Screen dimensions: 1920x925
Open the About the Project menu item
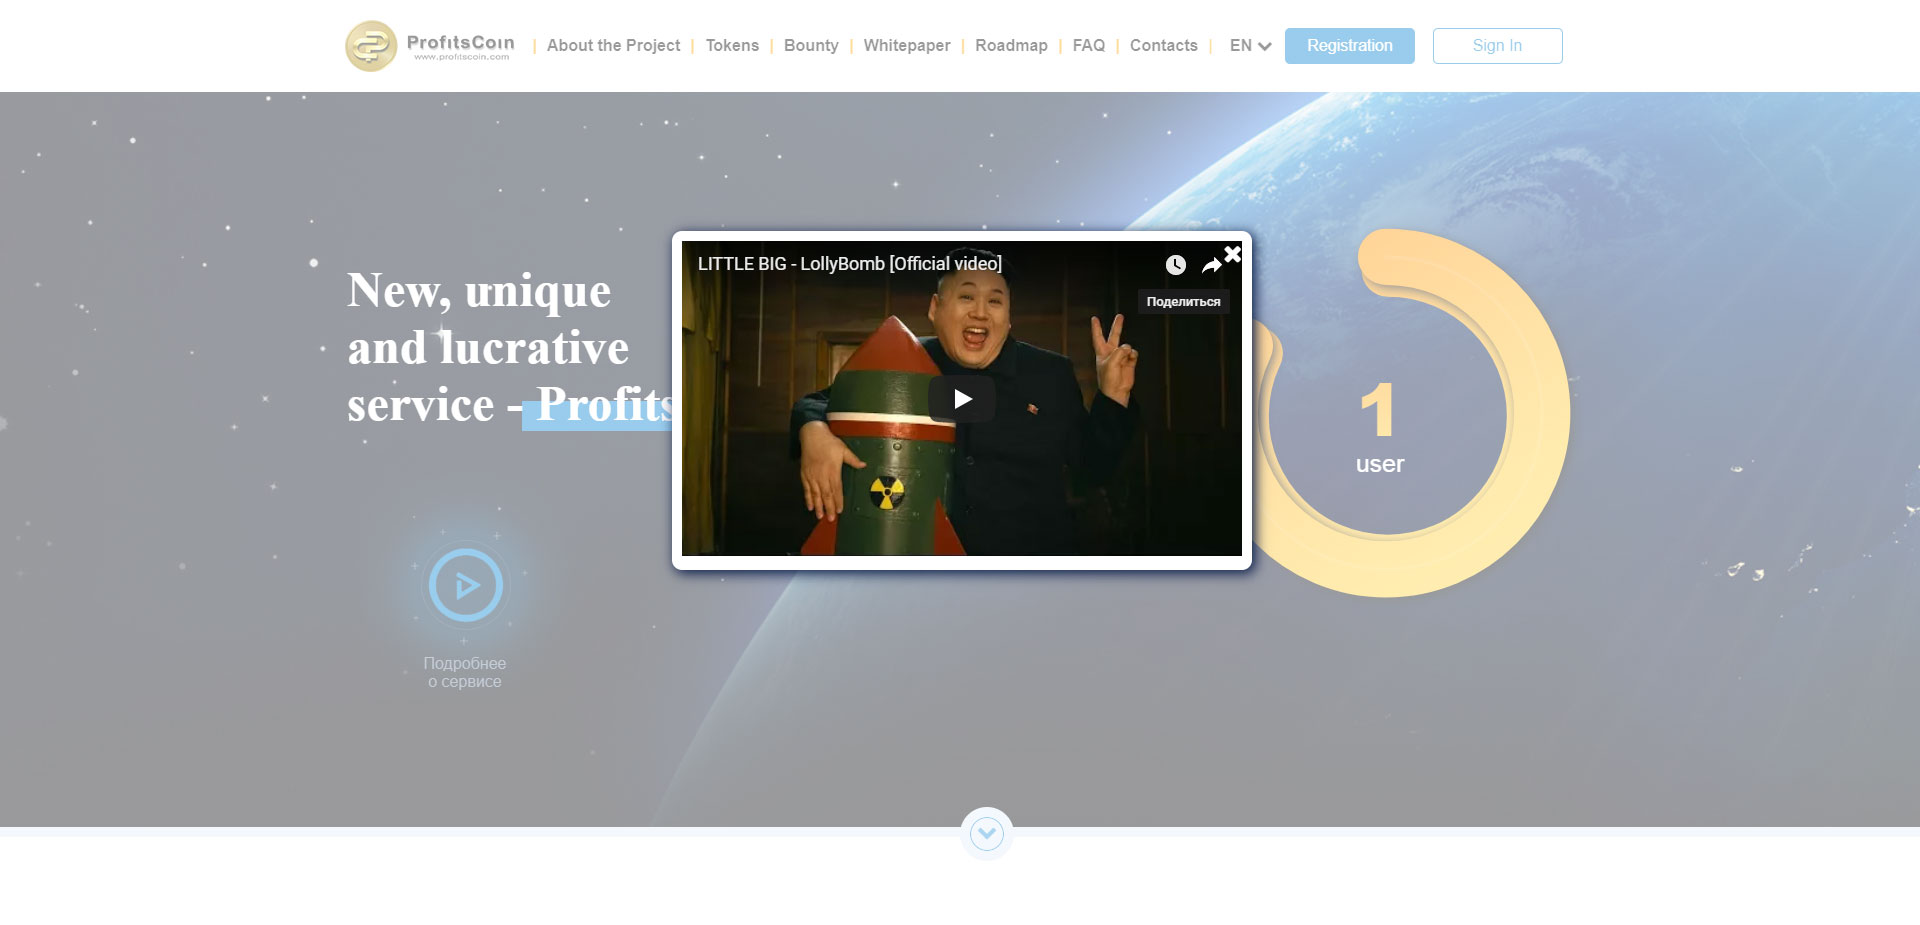point(613,46)
